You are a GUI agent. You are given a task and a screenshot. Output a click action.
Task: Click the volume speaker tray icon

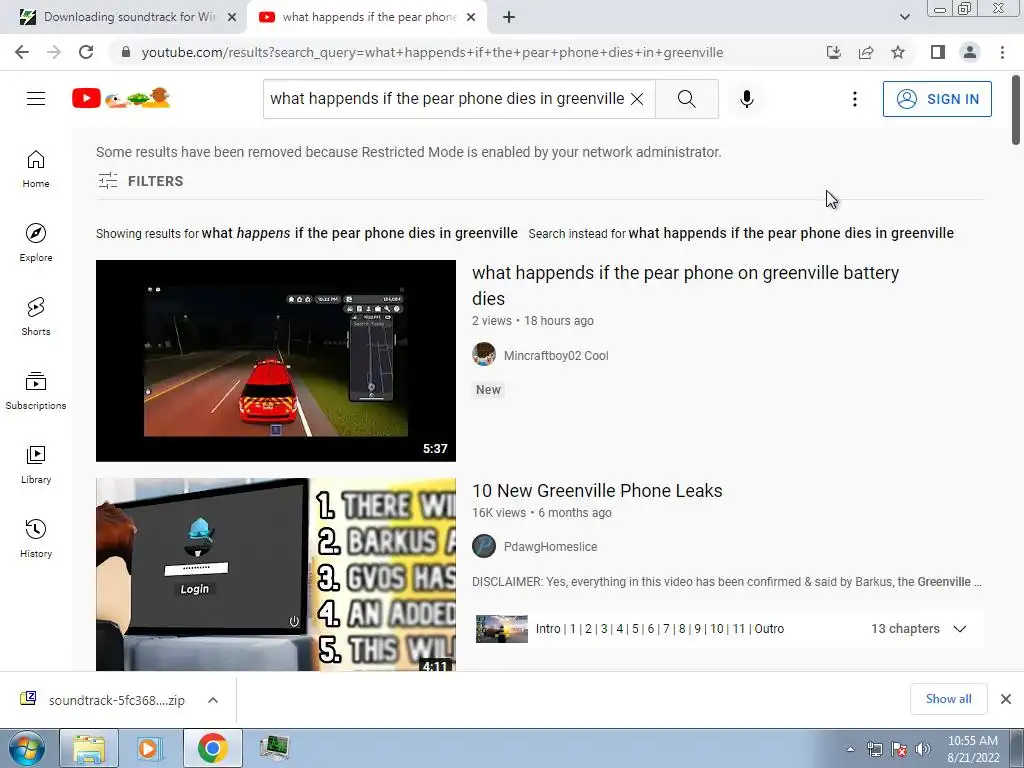click(923, 749)
